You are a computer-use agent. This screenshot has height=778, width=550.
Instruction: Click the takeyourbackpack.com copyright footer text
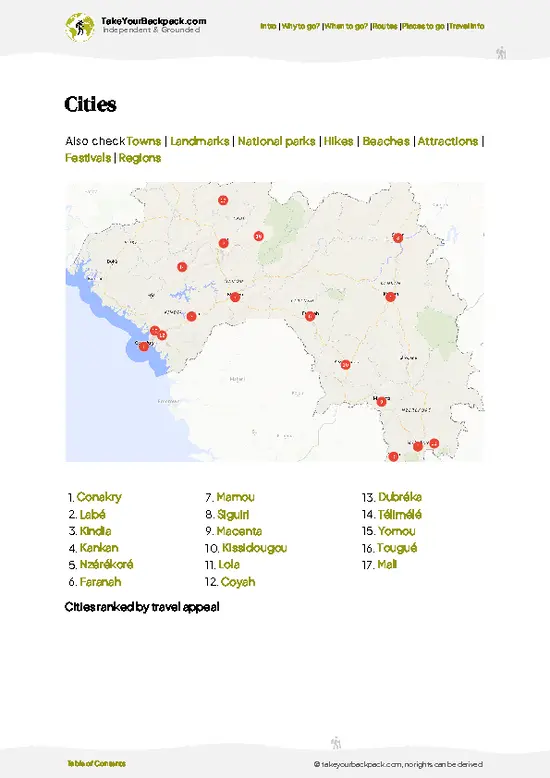(398, 765)
